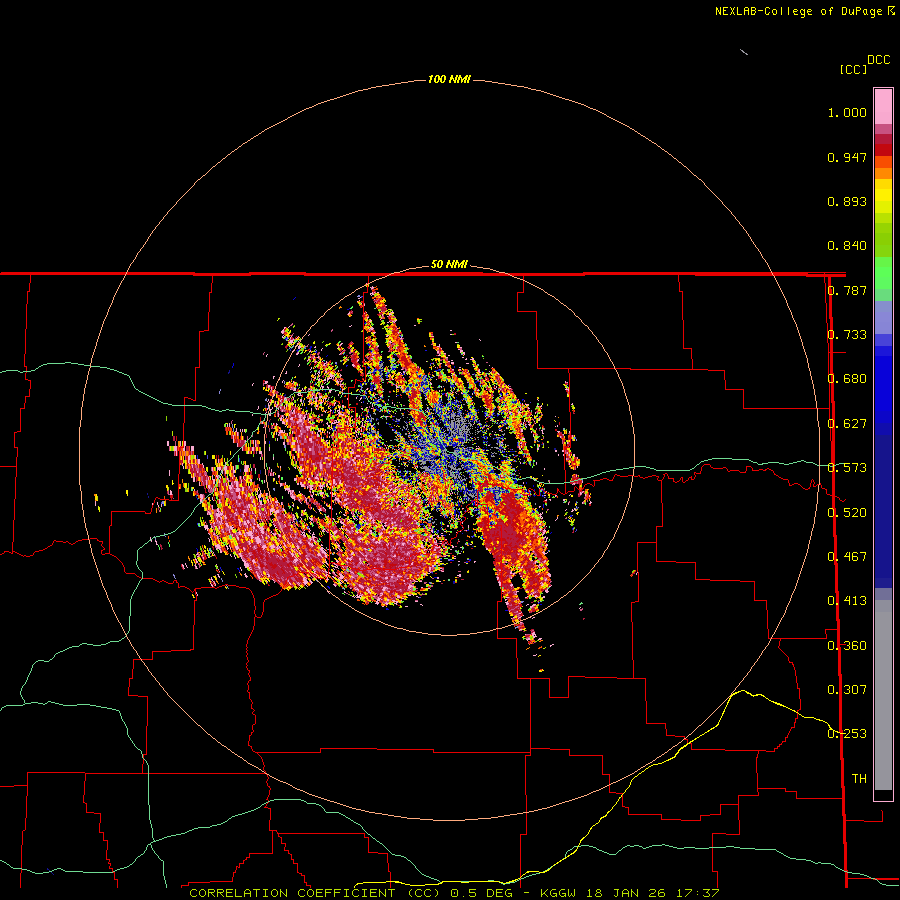Click the pink top segment of color bar
The image size is (900, 900).
pyautogui.click(x=883, y=107)
